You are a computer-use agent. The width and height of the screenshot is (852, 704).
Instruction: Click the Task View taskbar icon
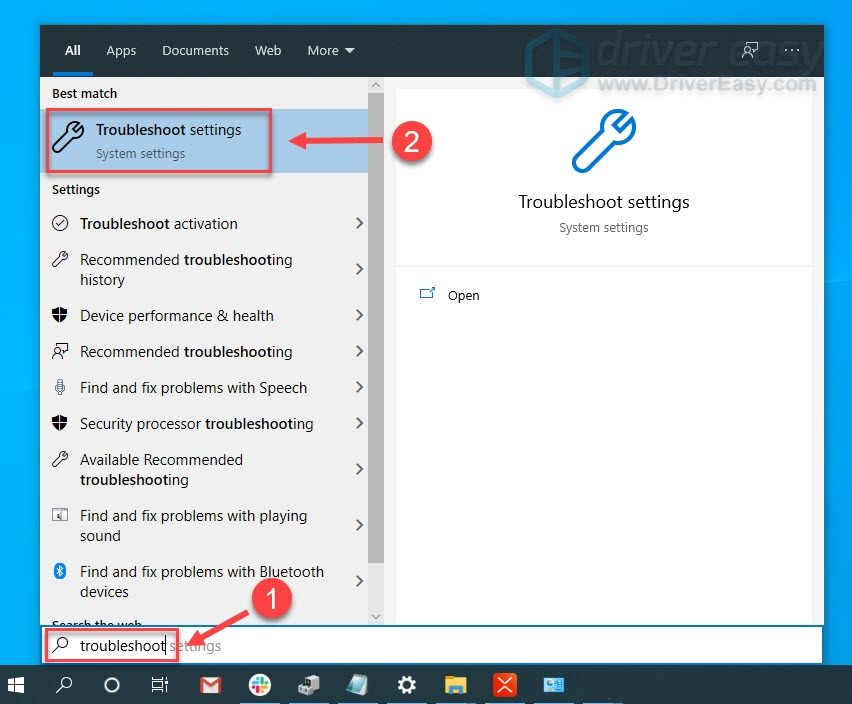click(x=160, y=685)
